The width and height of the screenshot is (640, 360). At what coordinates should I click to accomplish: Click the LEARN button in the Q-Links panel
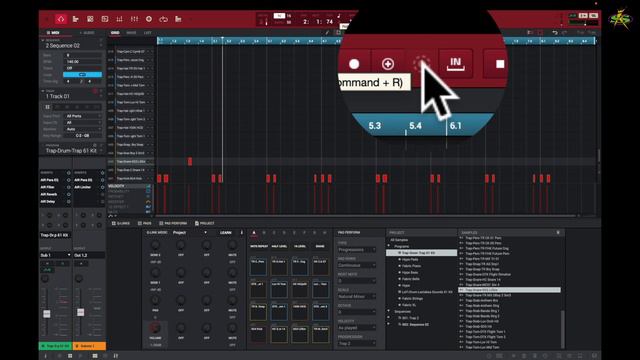pos(226,233)
